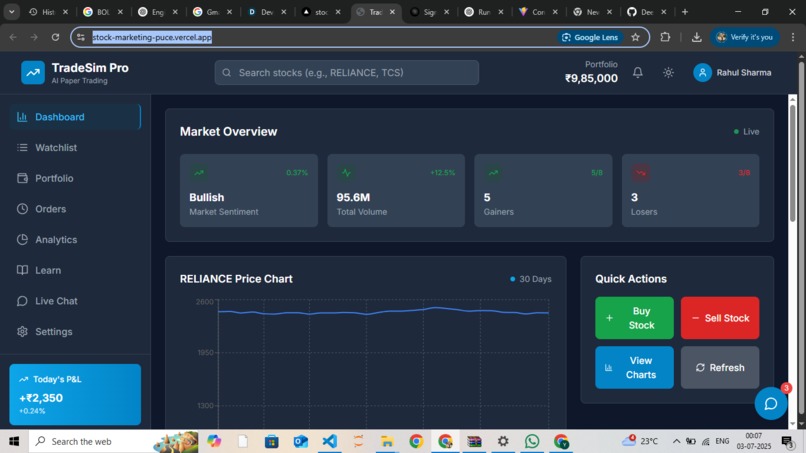Reload the page with browser refresh
This screenshot has height=453, width=806.
pos(55,37)
